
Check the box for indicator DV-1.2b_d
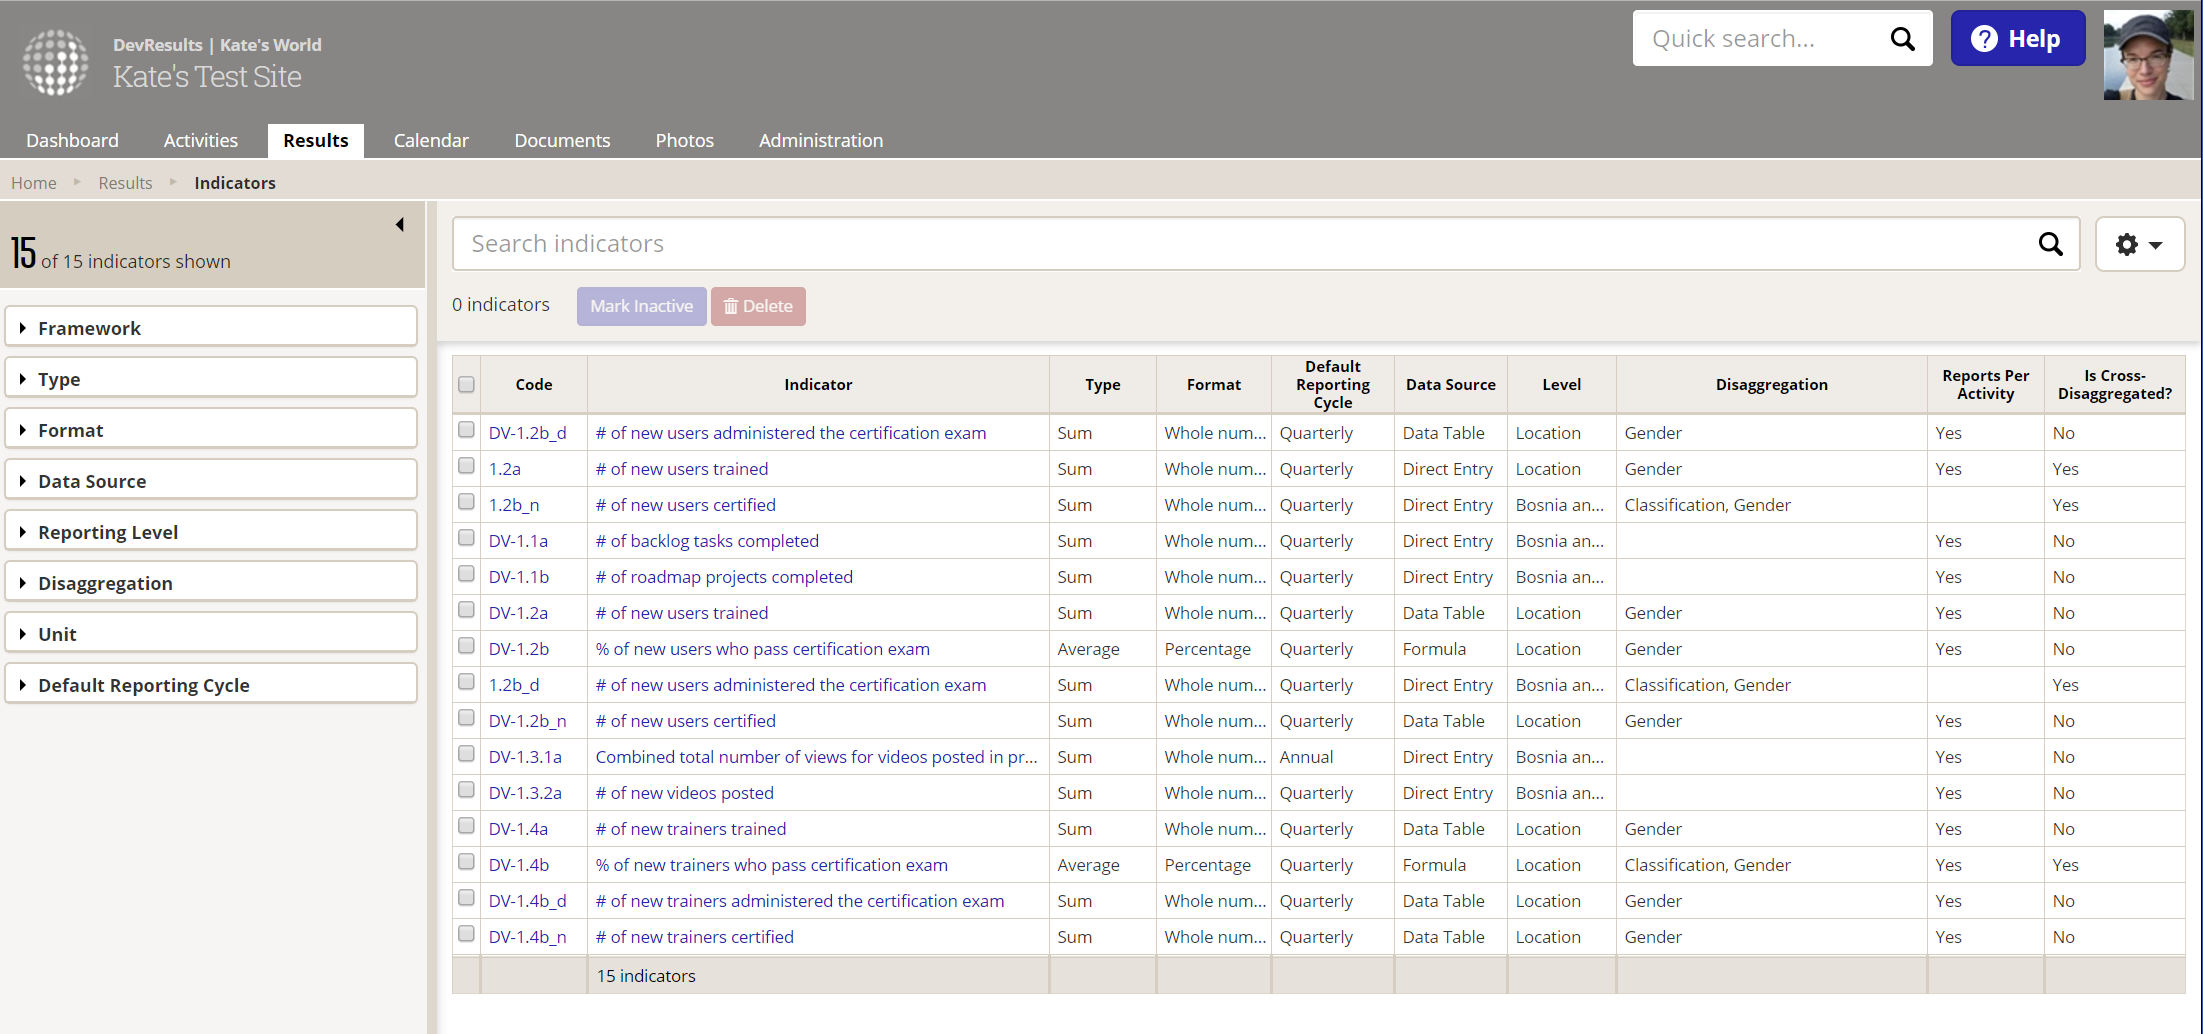pyautogui.click(x=466, y=430)
